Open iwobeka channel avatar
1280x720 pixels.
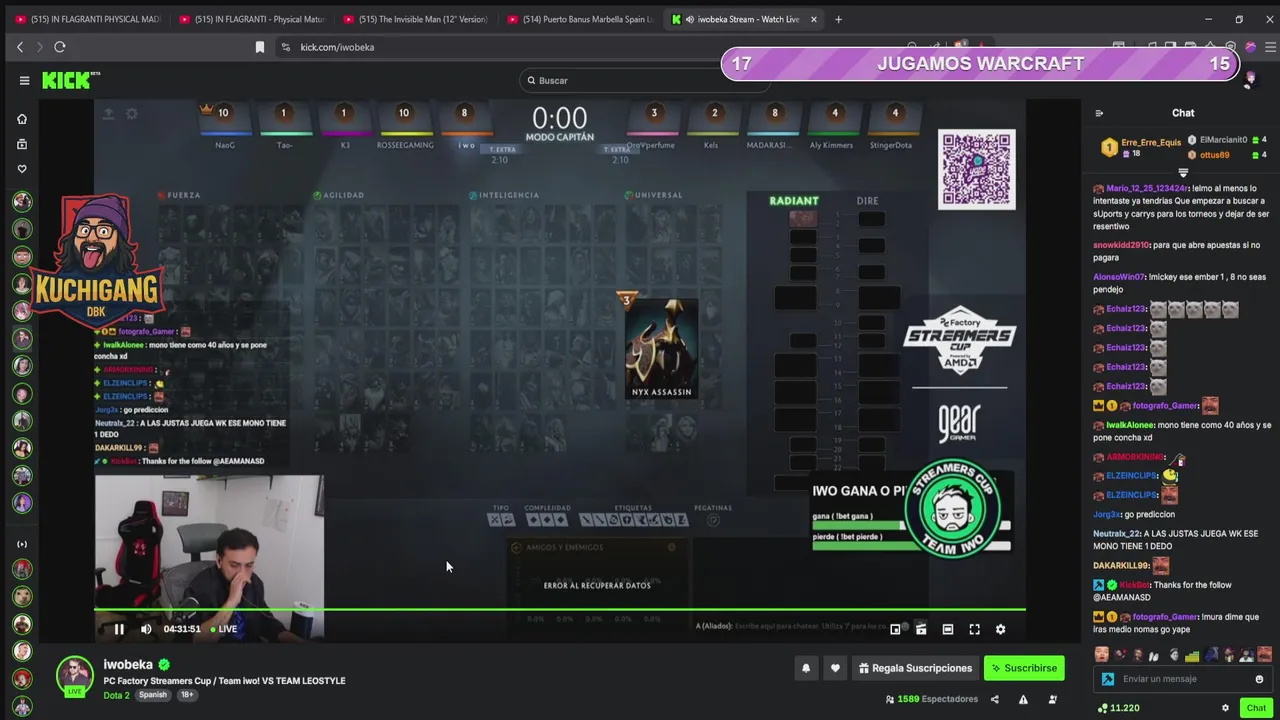coord(74,675)
